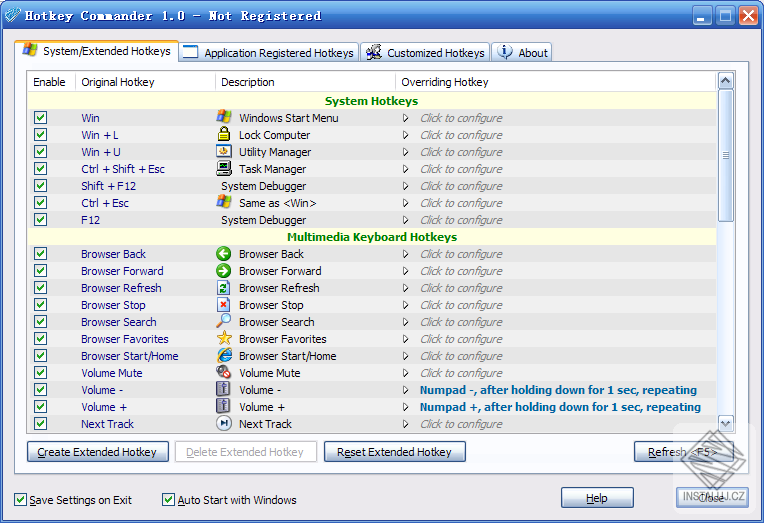
Task: Expand override arrow for Lock Computer
Action: [405, 135]
